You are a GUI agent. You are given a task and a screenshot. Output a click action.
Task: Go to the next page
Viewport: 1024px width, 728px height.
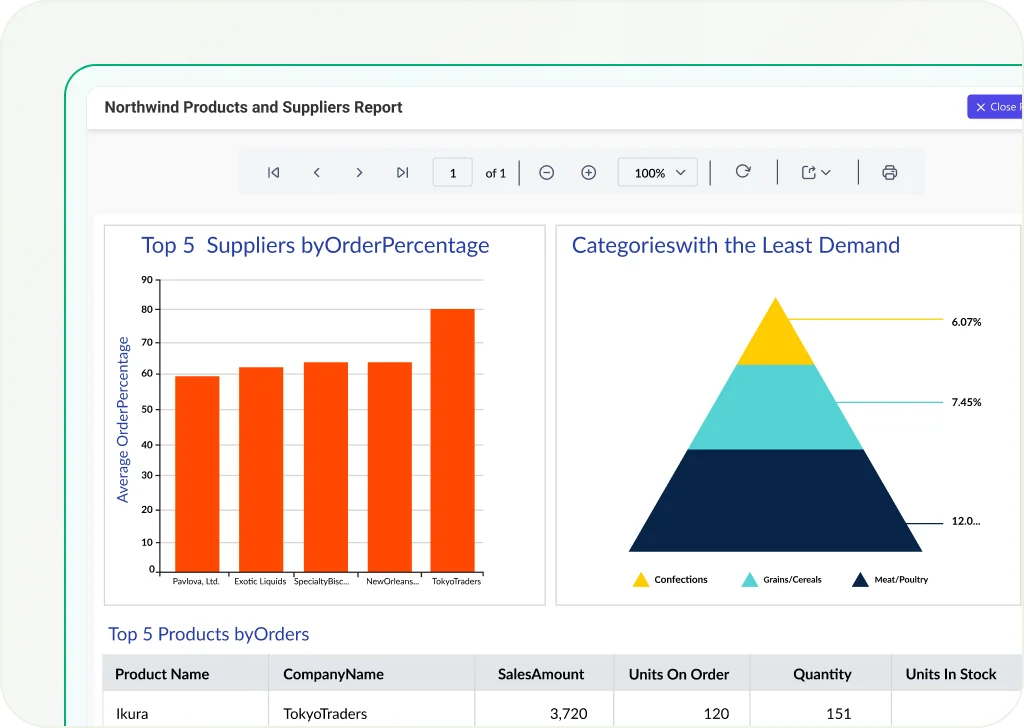[359, 172]
